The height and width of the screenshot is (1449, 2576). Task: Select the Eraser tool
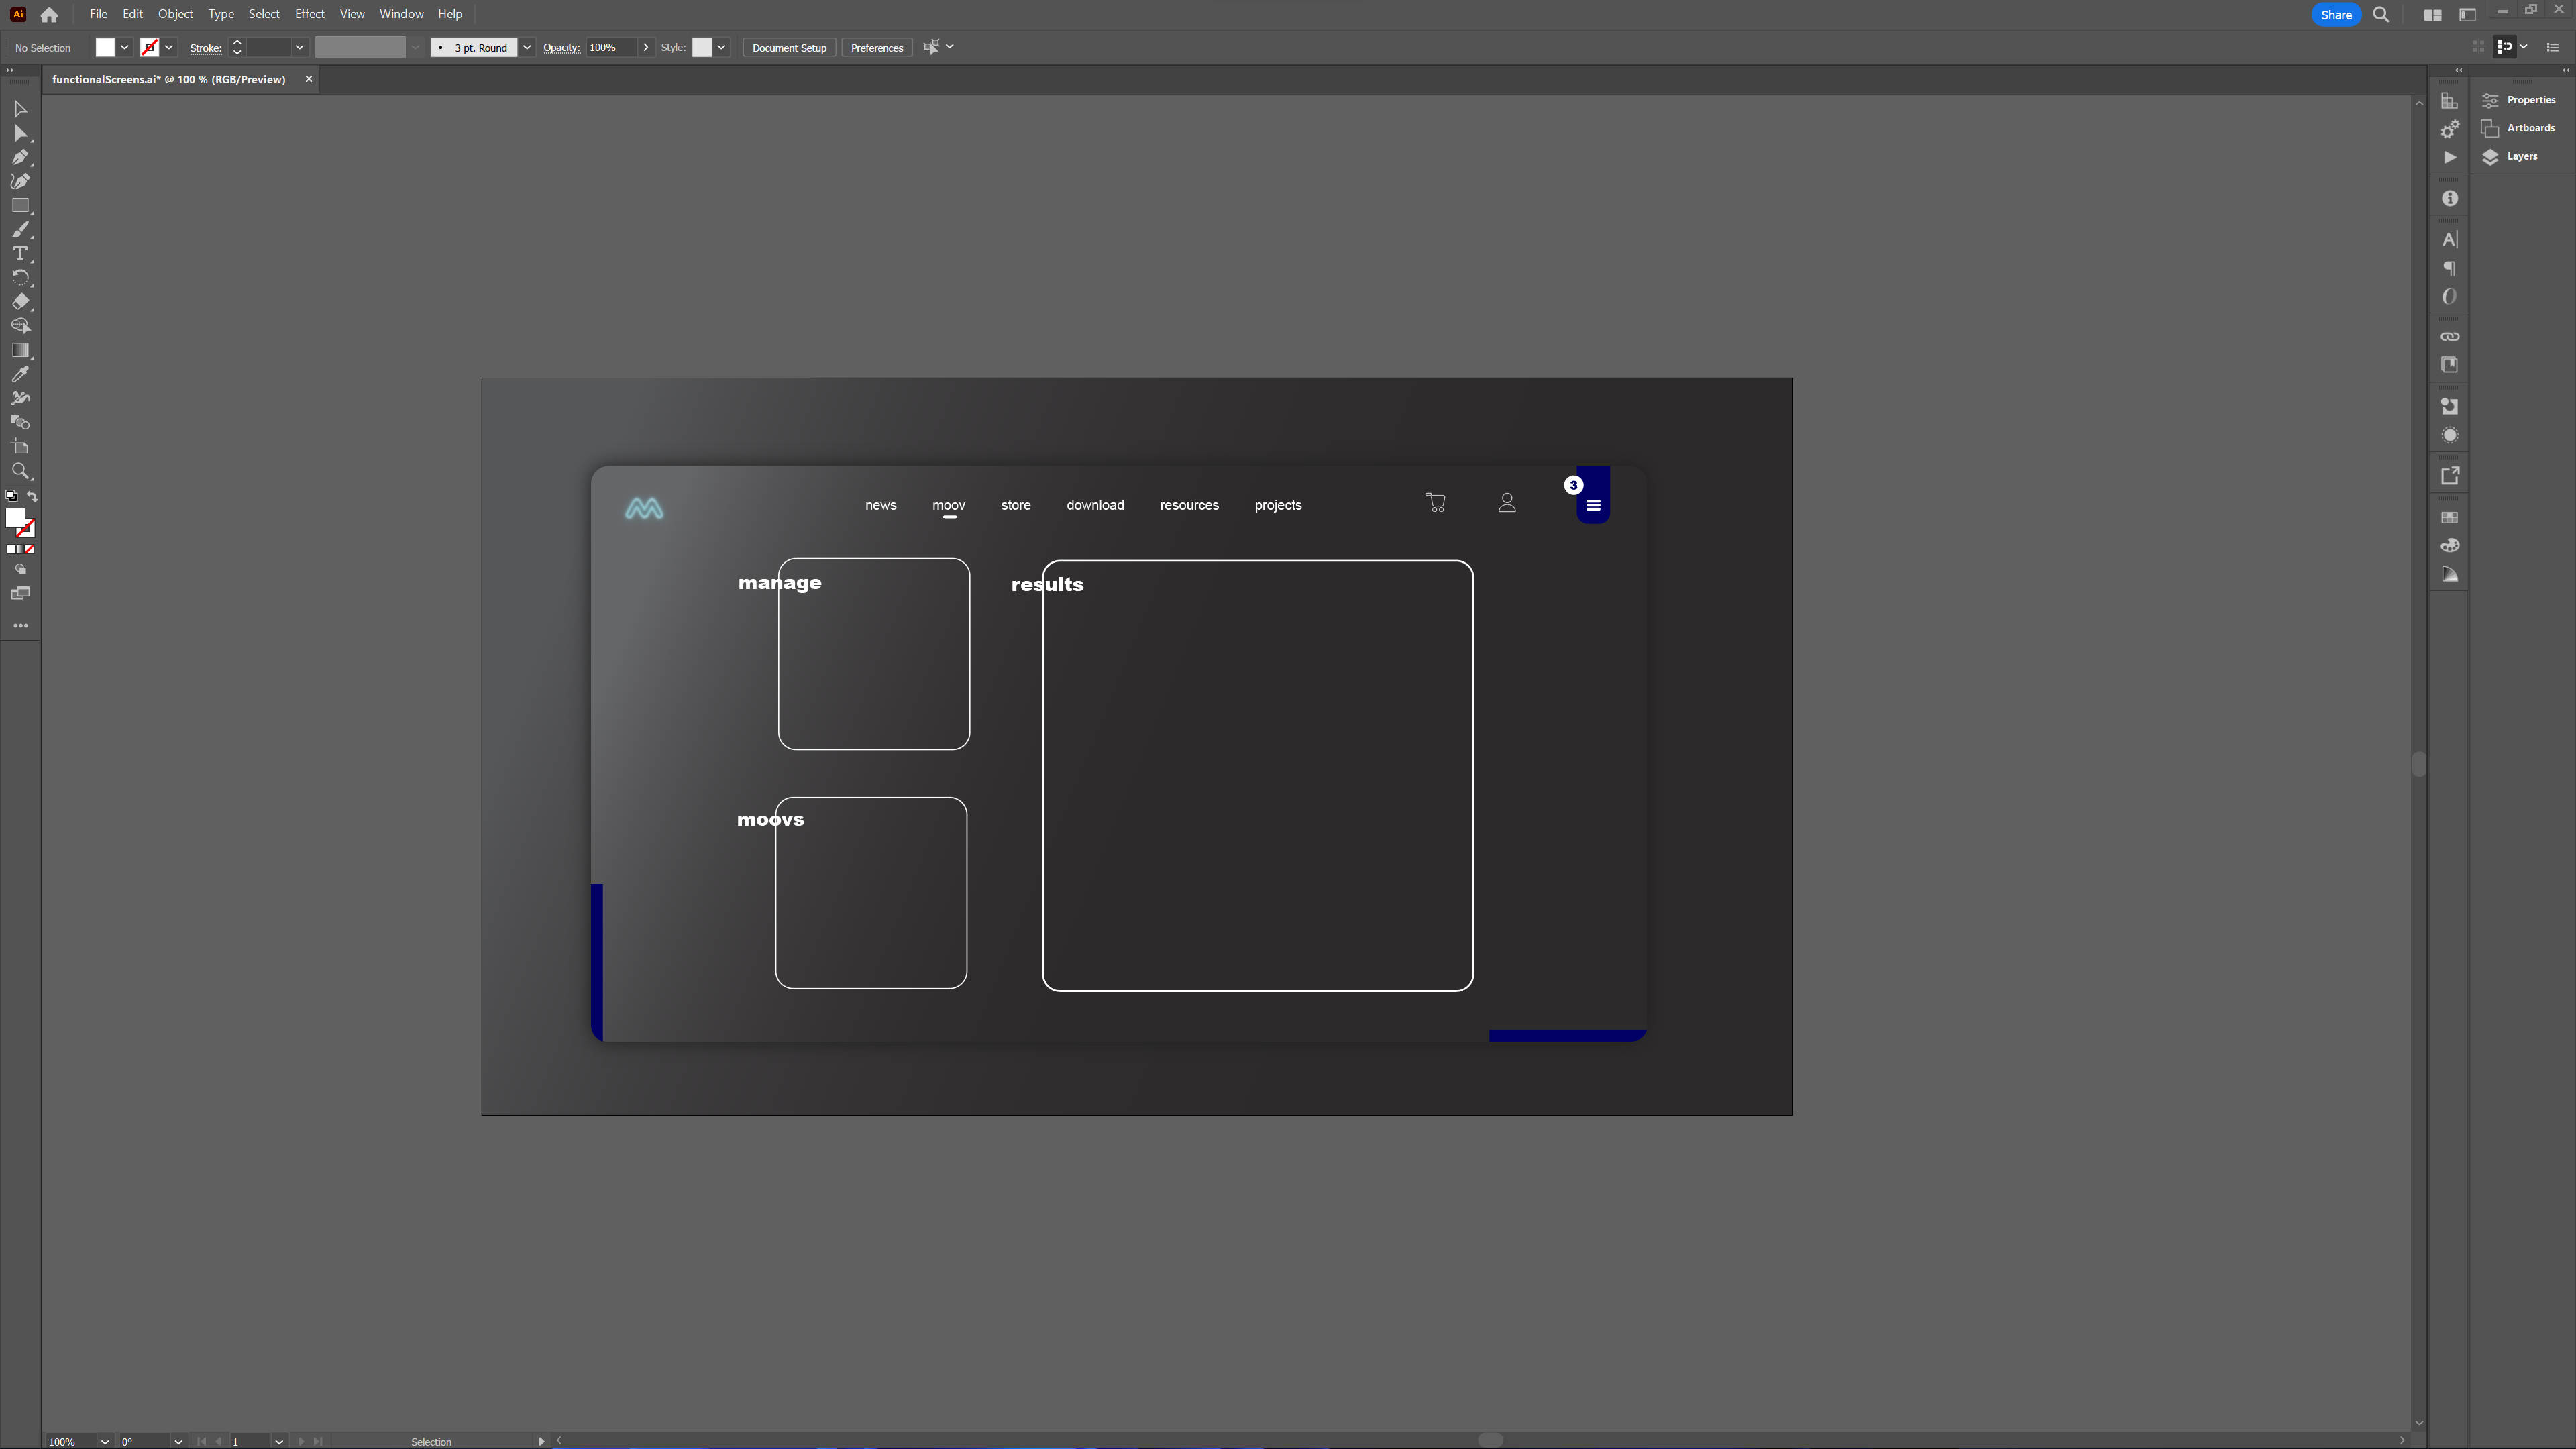pyautogui.click(x=20, y=302)
